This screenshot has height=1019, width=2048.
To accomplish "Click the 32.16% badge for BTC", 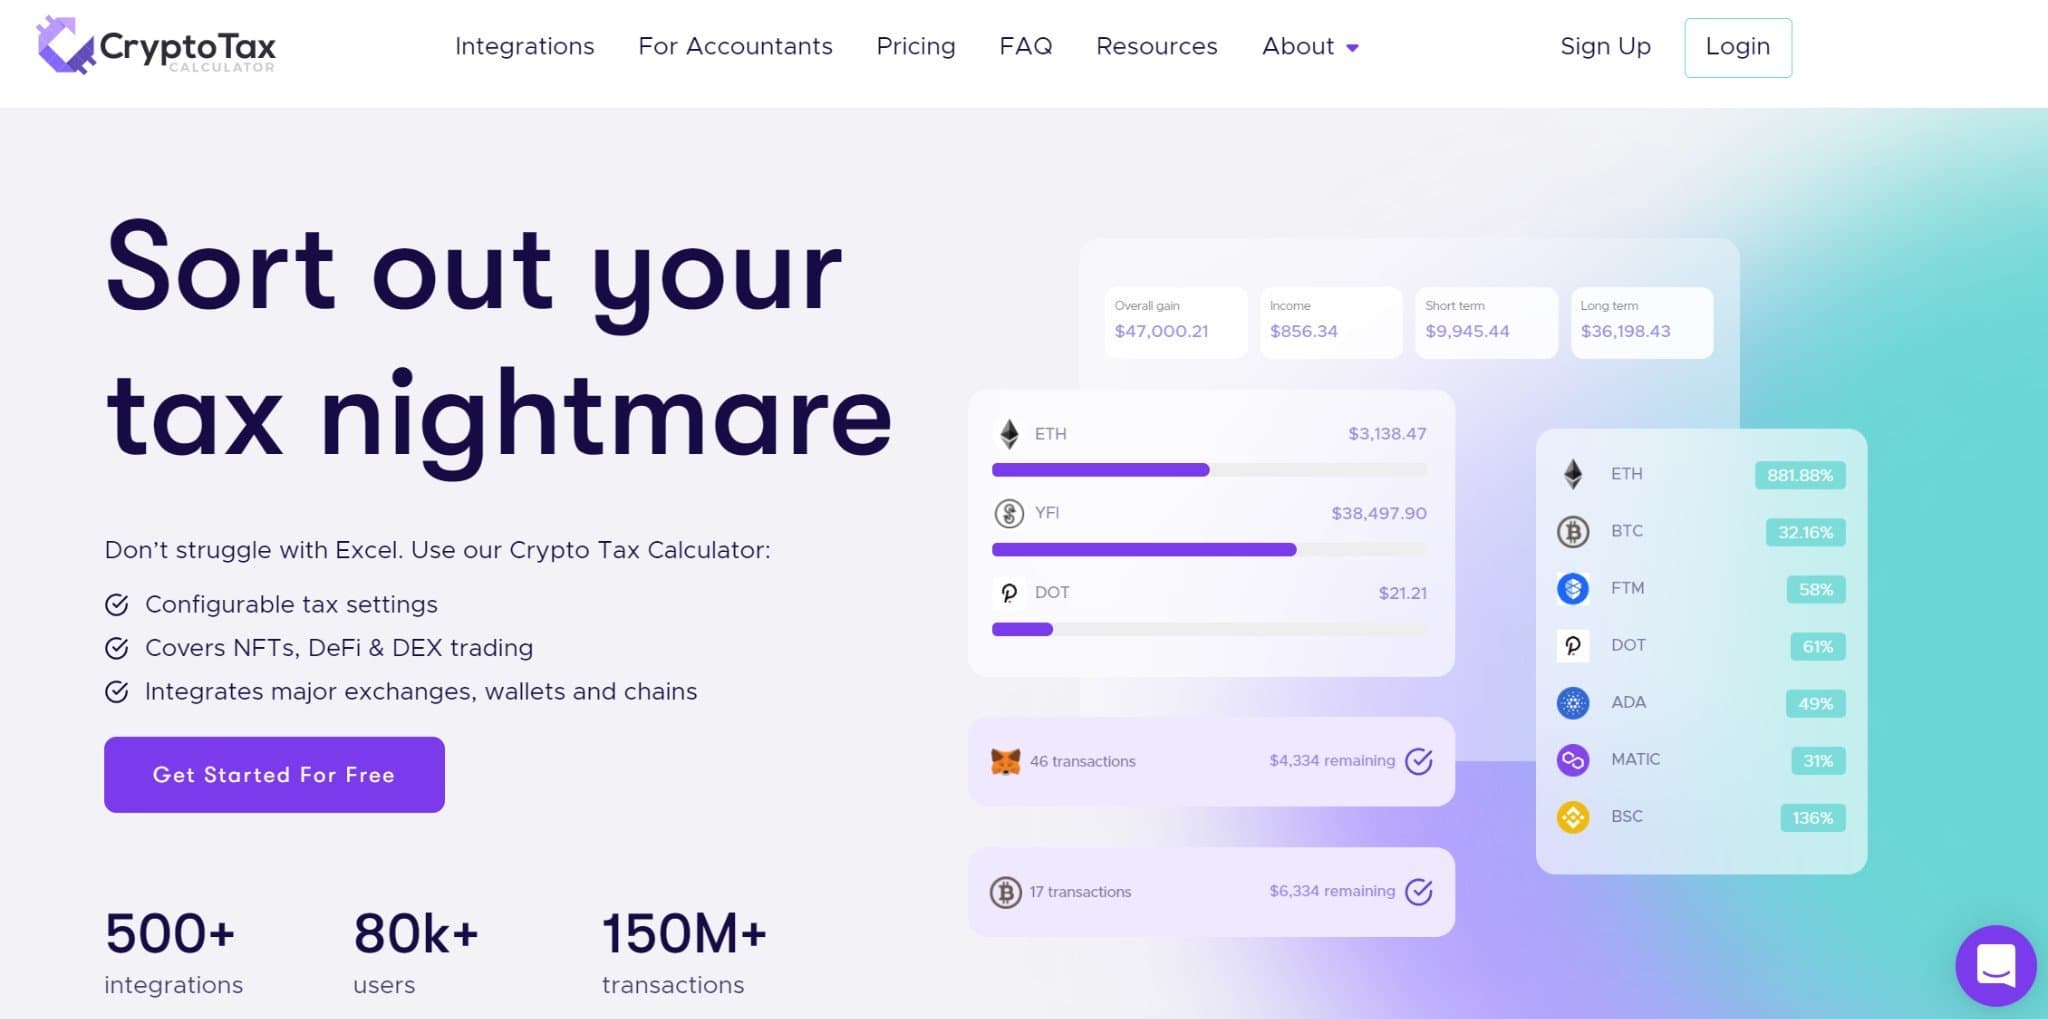I will click(1806, 532).
